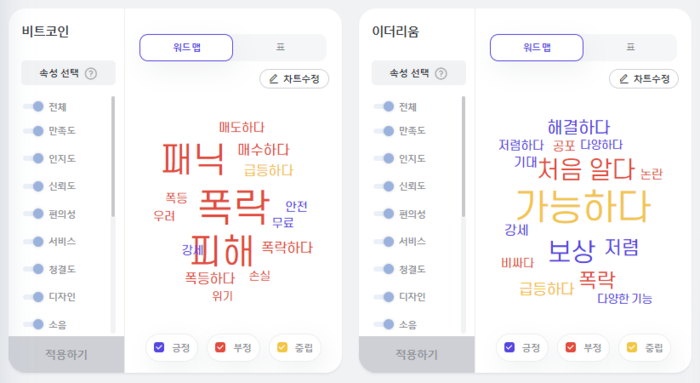Screen dimensions: 700x383
Task: Uncheck 부정 checkbox under 이더리움 word map
Action: 571,347
